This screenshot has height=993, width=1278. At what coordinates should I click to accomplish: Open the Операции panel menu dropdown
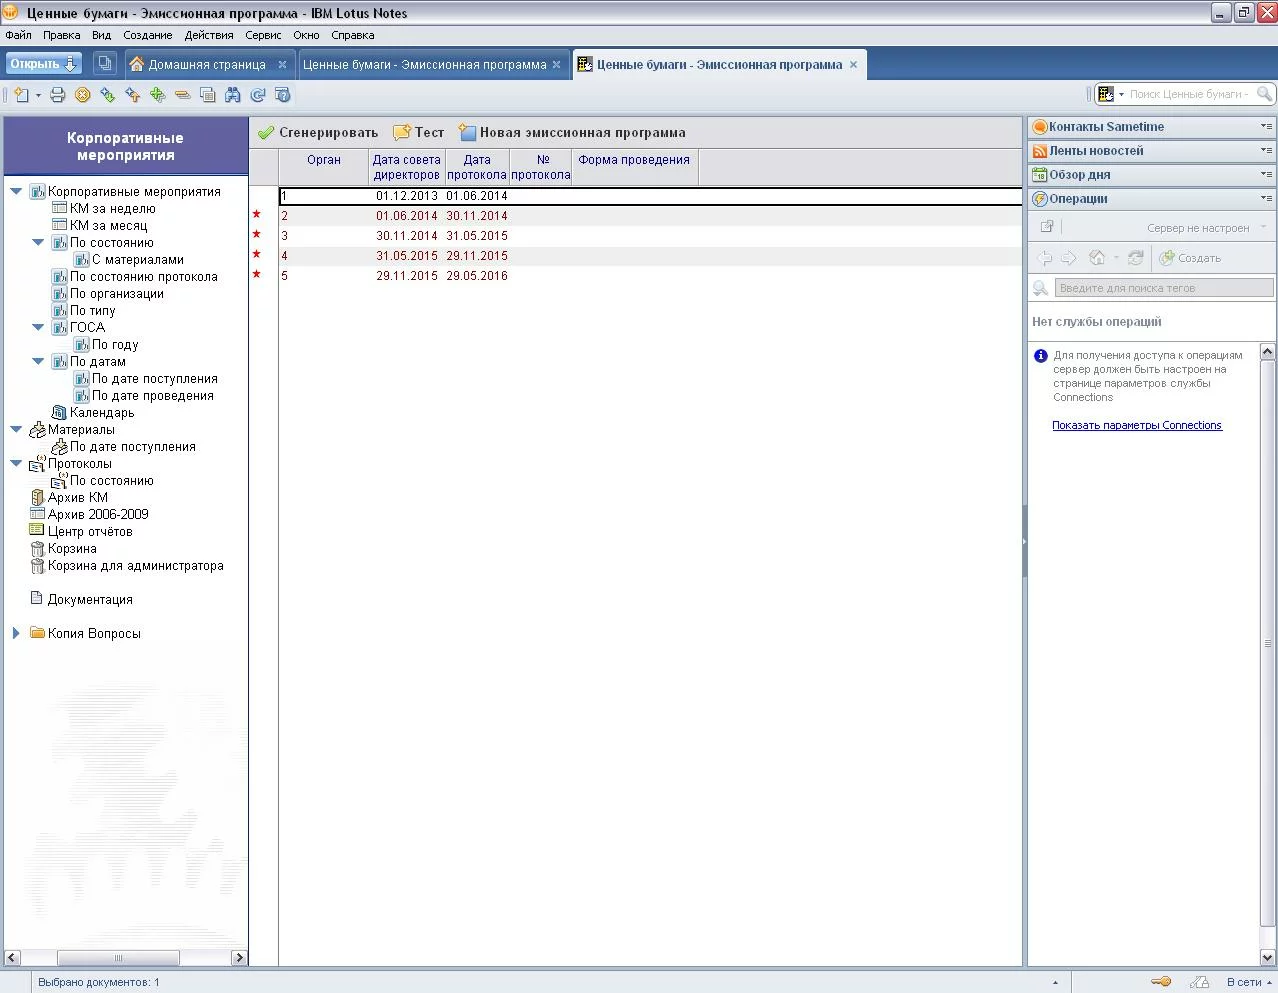click(x=1266, y=199)
